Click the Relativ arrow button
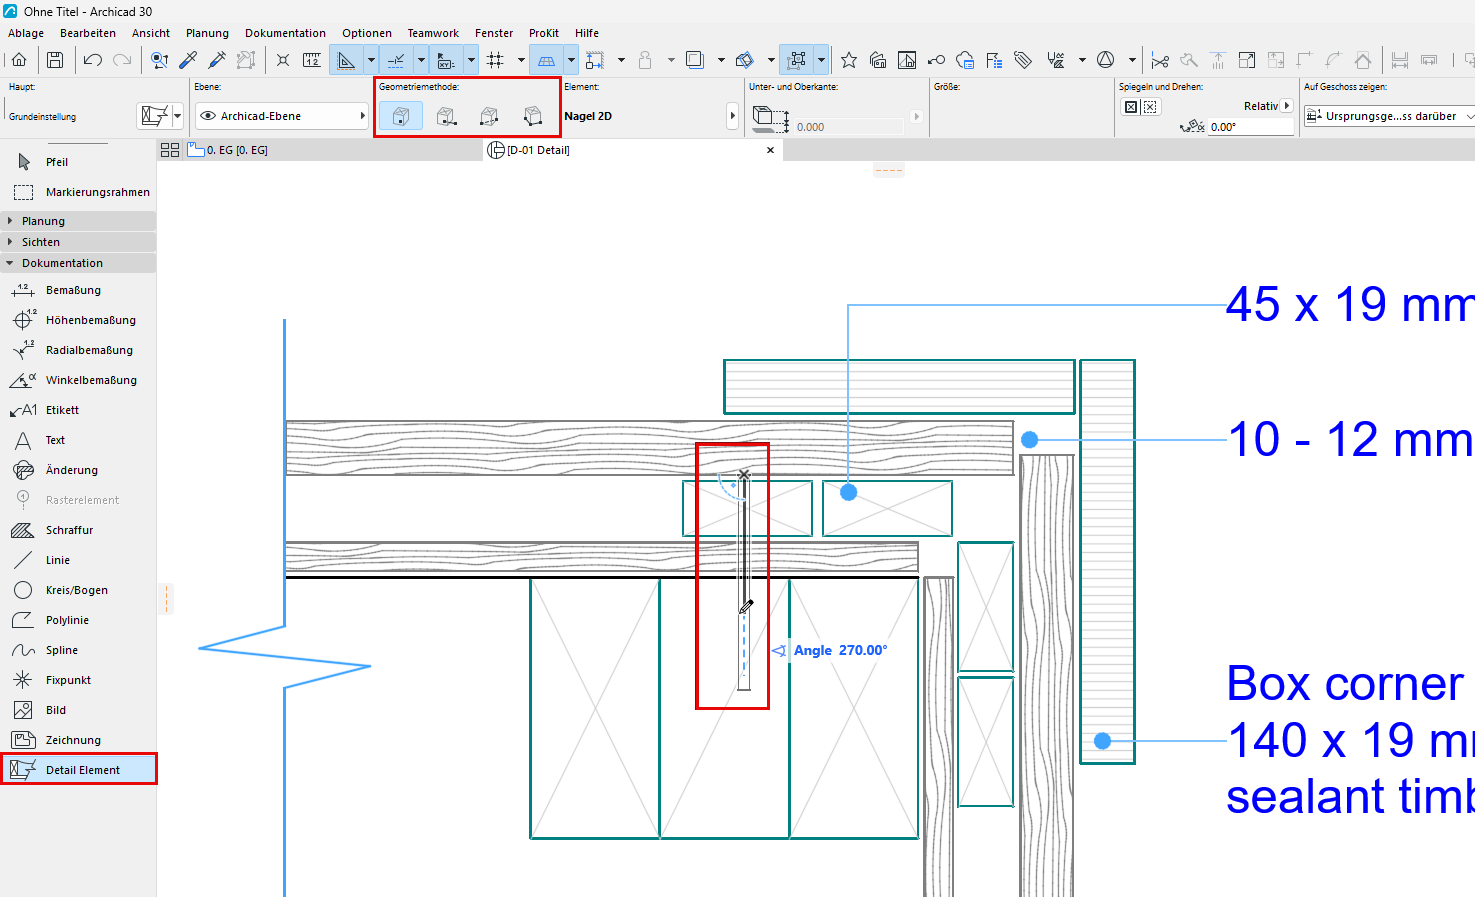Viewport: 1475px width, 897px height. point(1287,106)
